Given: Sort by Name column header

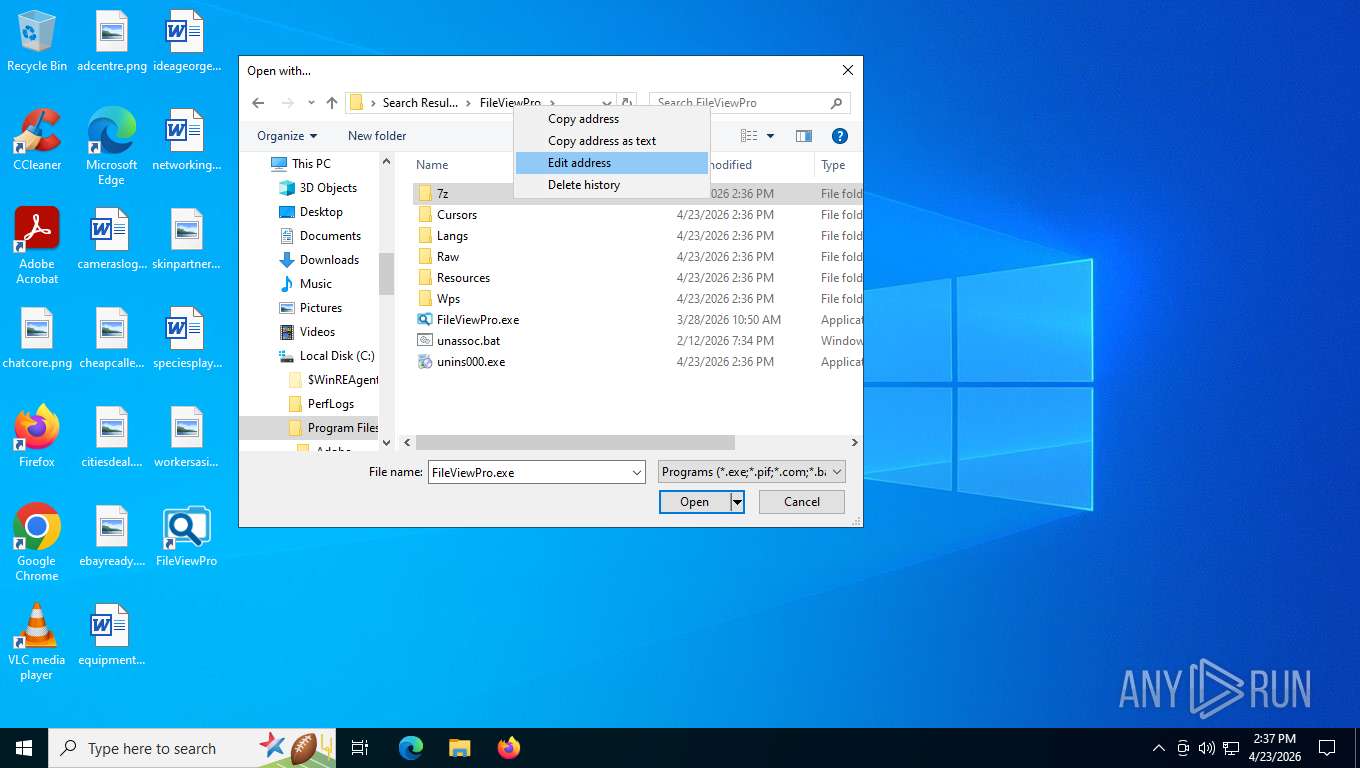Looking at the screenshot, I should pyautogui.click(x=432, y=165).
